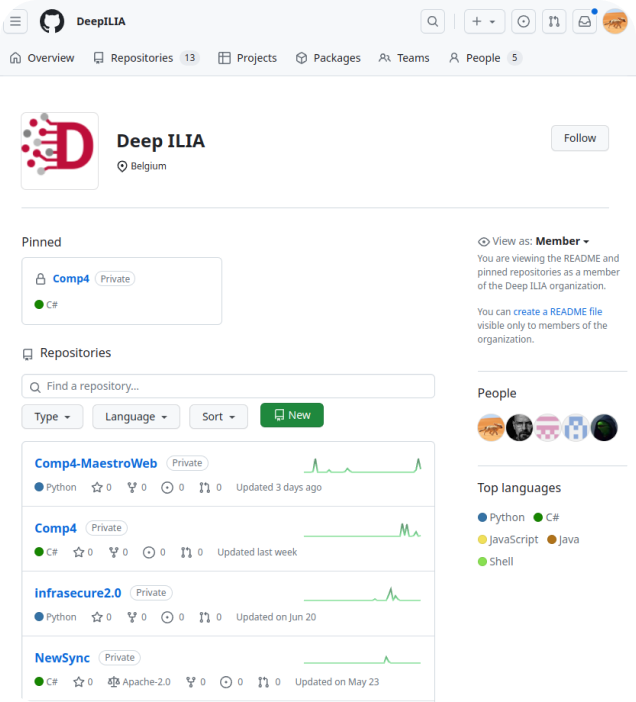
Task: View infrasecure2.0 activity sparkline graph
Action: tap(363, 595)
